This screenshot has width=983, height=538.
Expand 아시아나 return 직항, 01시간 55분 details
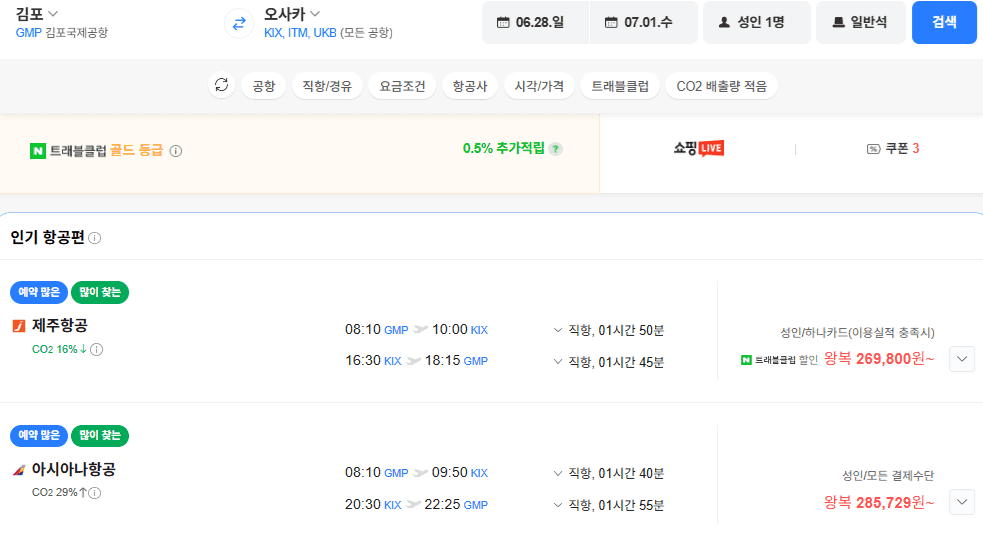coord(608,505)
